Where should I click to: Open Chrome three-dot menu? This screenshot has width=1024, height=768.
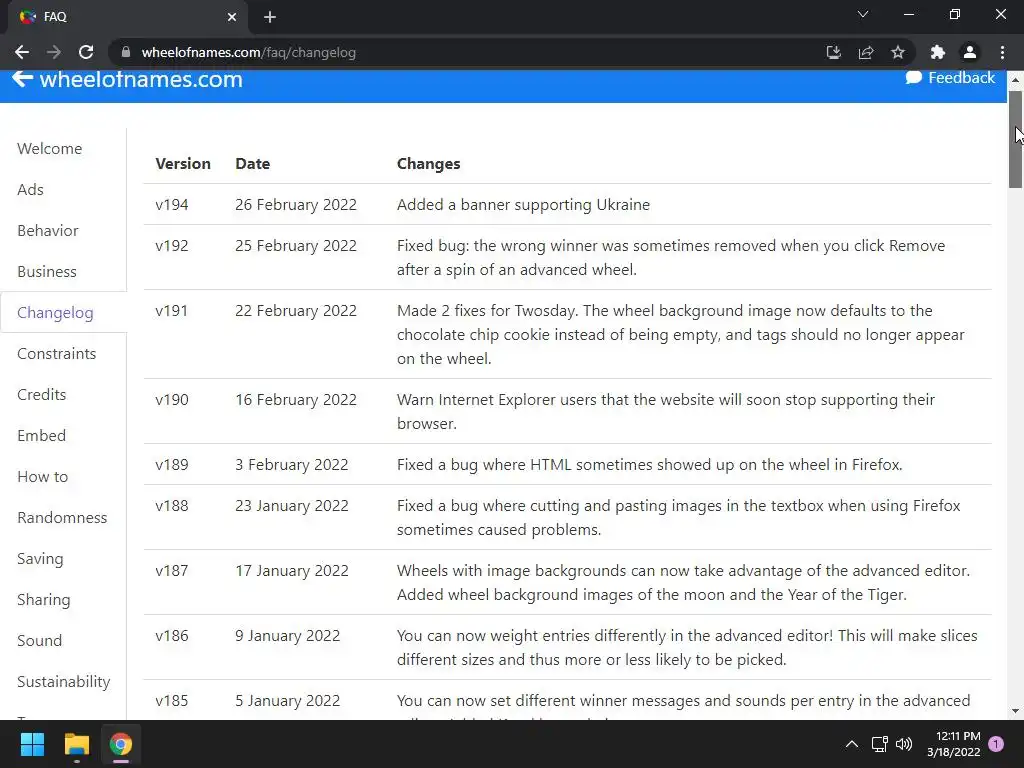[1002, 52]
